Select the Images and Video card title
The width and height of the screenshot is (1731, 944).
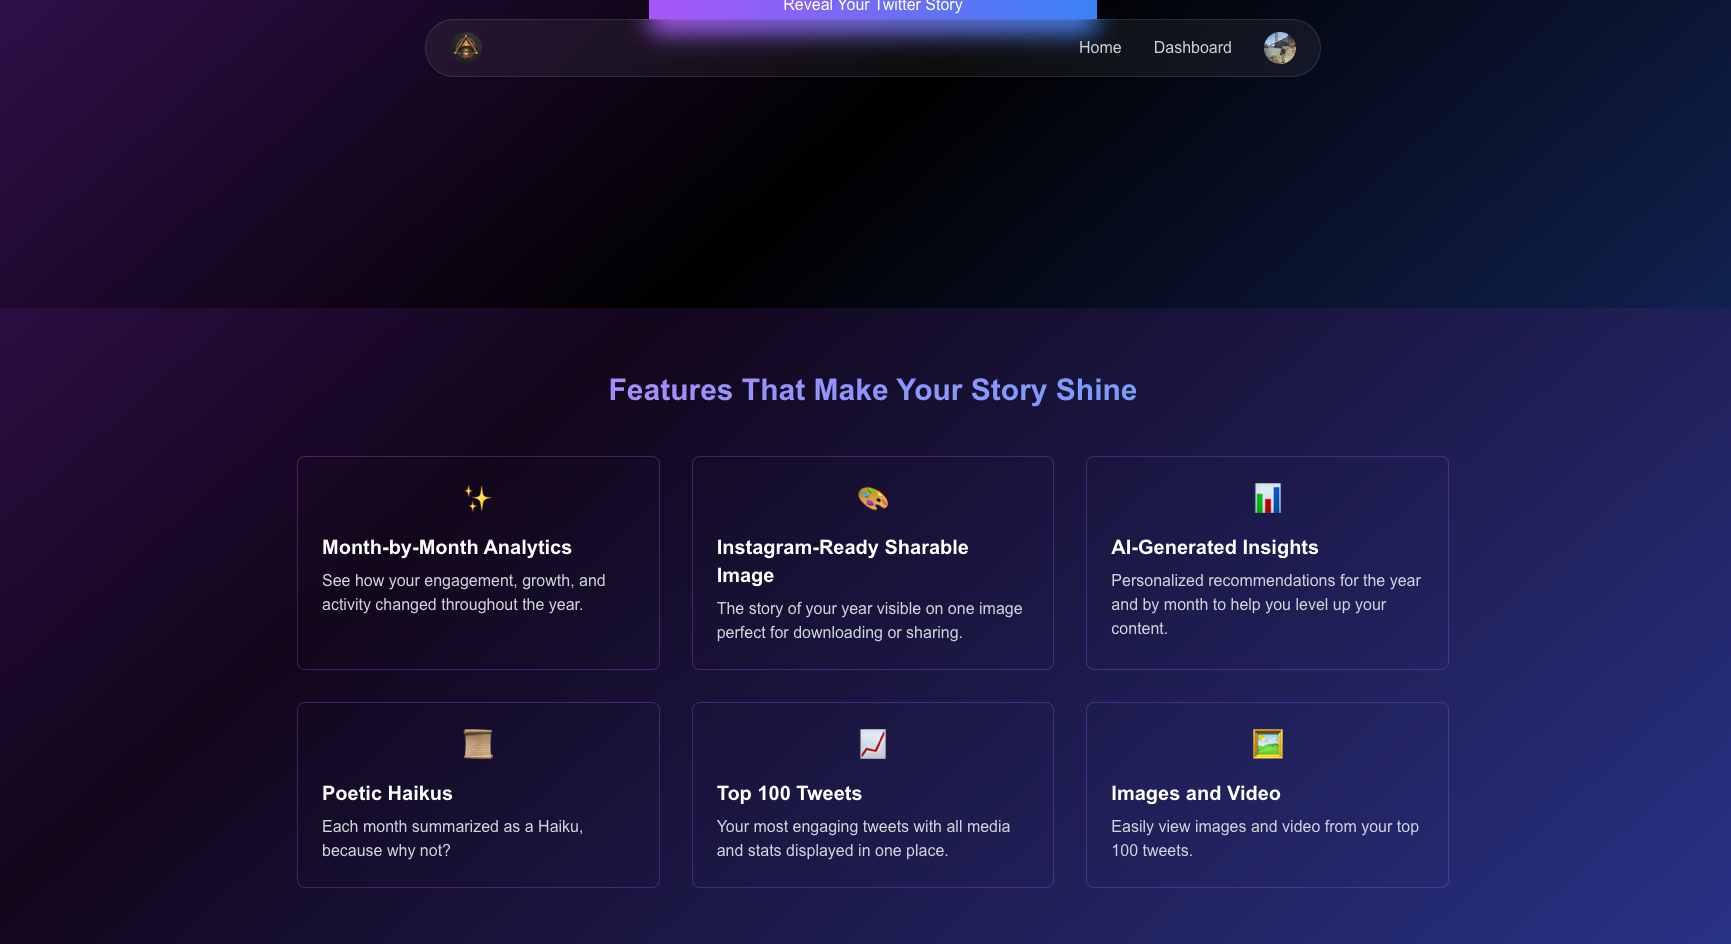(1196, 793)
